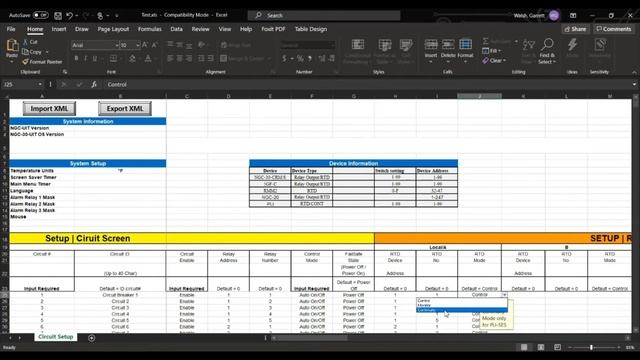640x360 pixels.
Task: Undo the last action
Action: [x=69, y=16]
